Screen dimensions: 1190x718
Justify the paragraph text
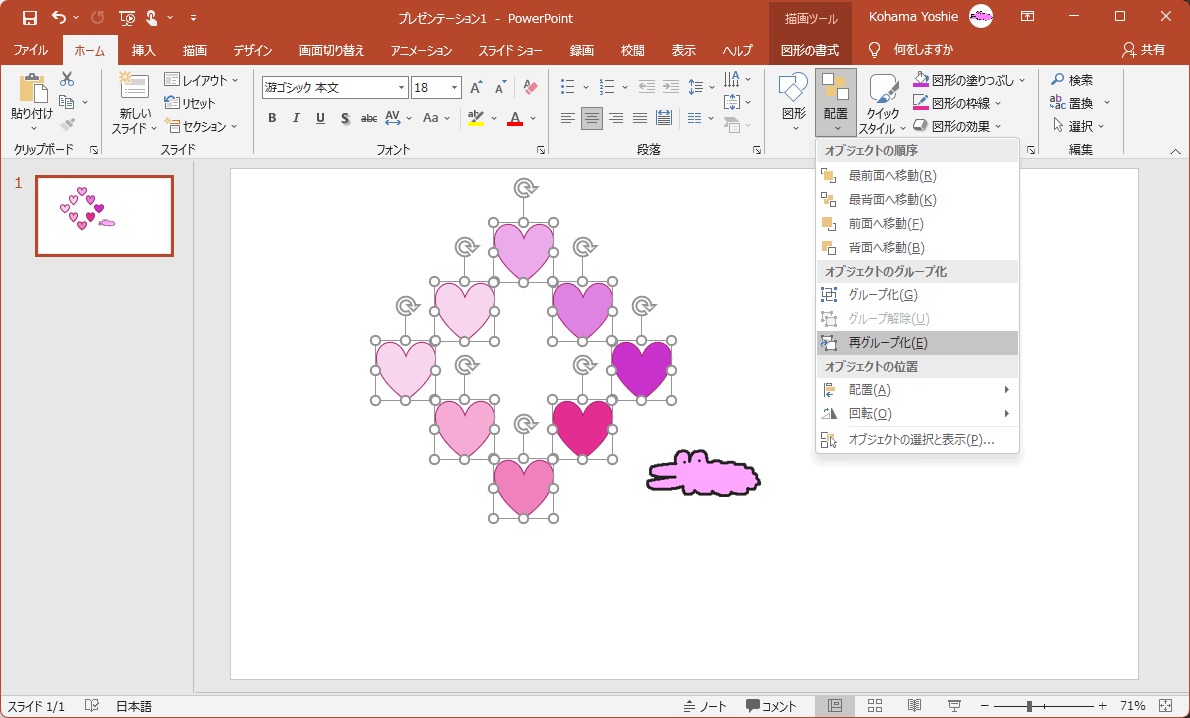pos(640,118)
